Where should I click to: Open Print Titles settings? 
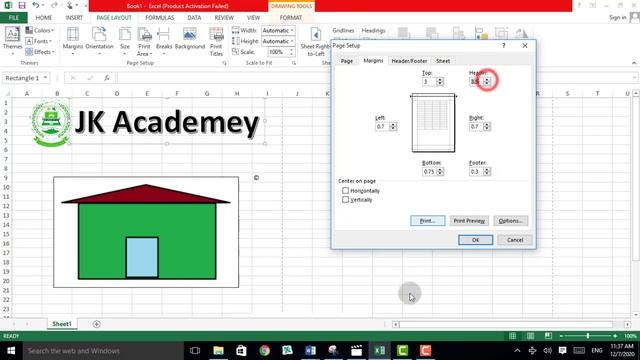pos(216,41)
